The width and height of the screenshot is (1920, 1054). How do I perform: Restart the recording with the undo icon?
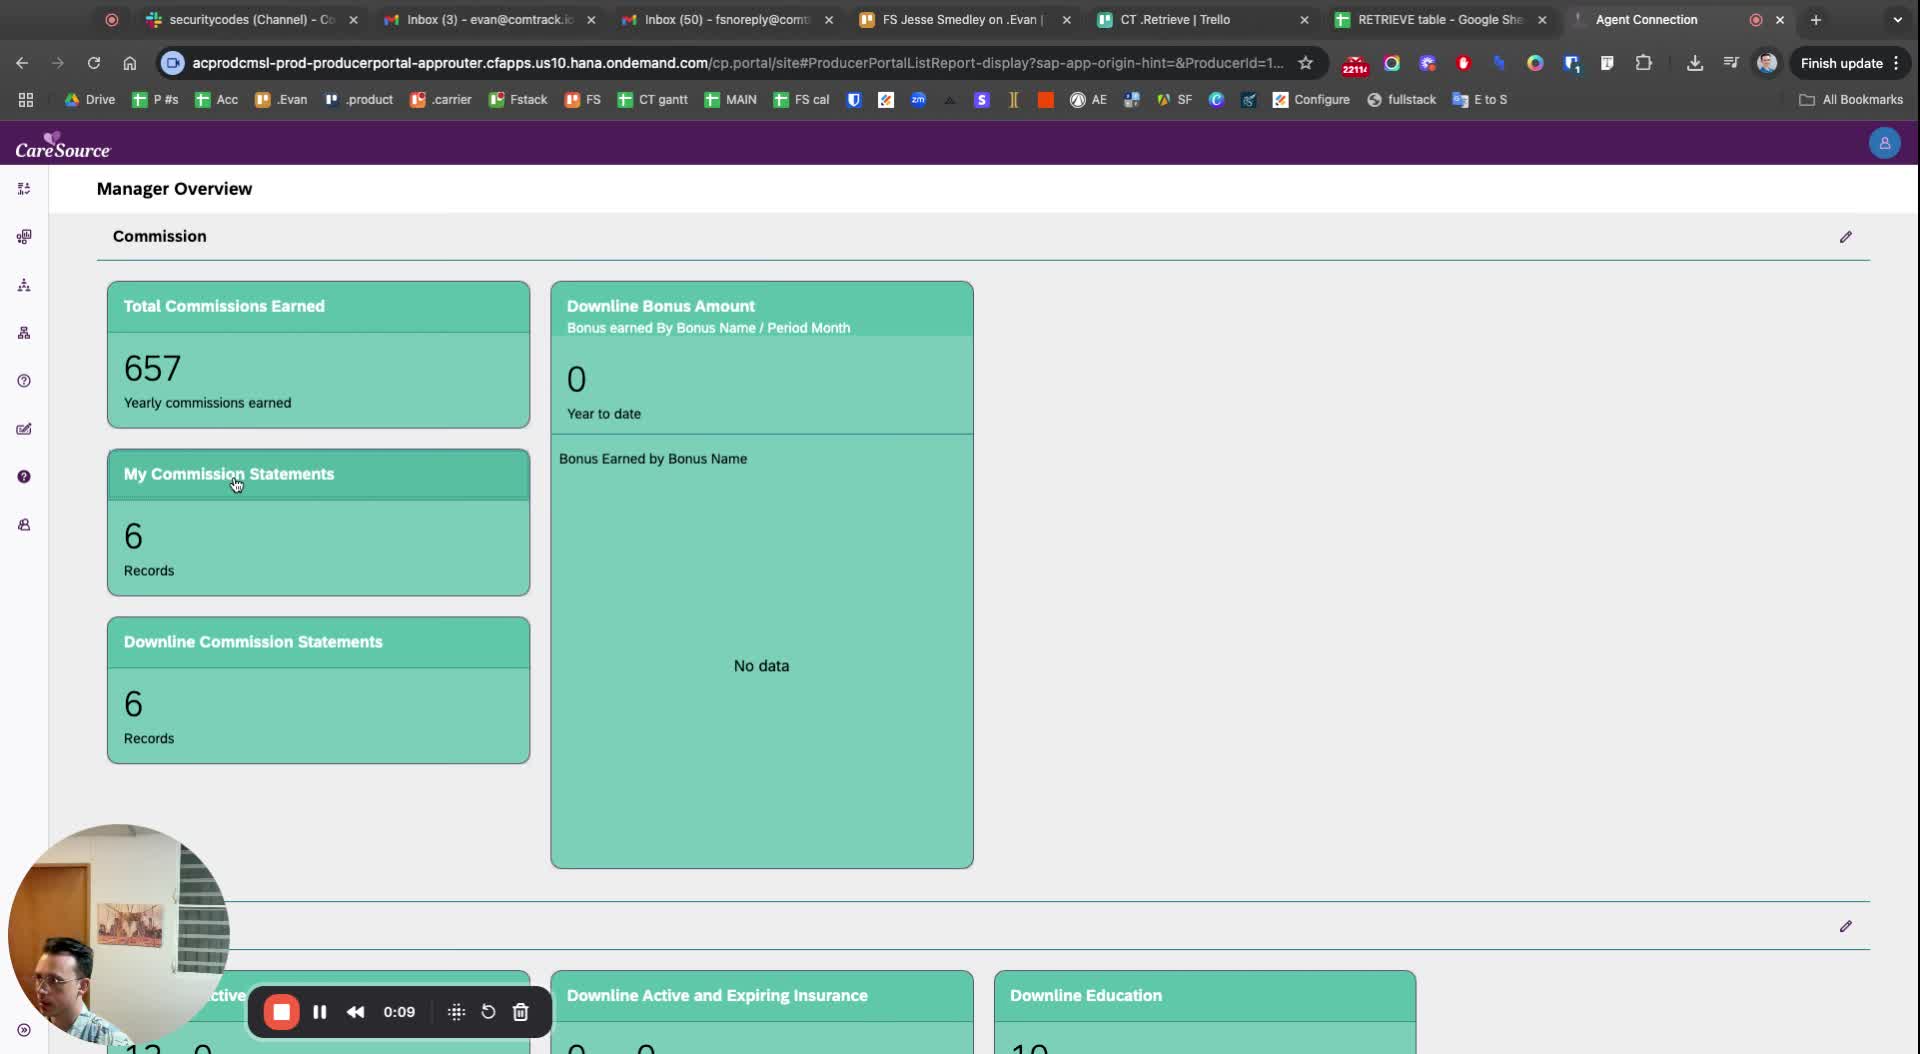pyautogui.click(x=488, y=1012)
